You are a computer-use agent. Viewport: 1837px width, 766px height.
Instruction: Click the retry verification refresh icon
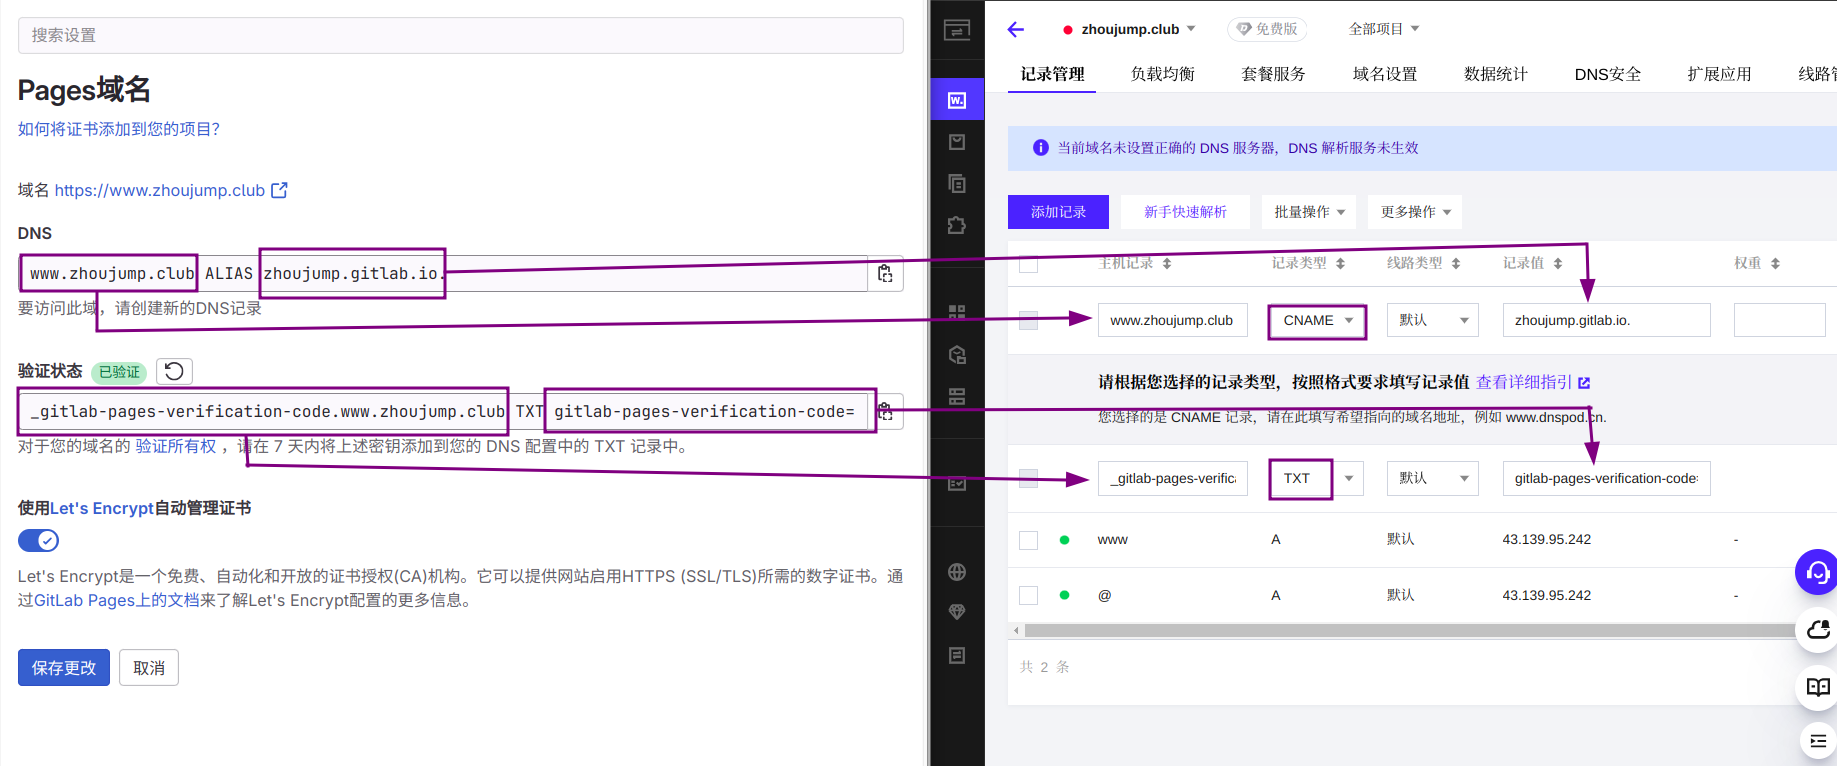click(174, 371)
